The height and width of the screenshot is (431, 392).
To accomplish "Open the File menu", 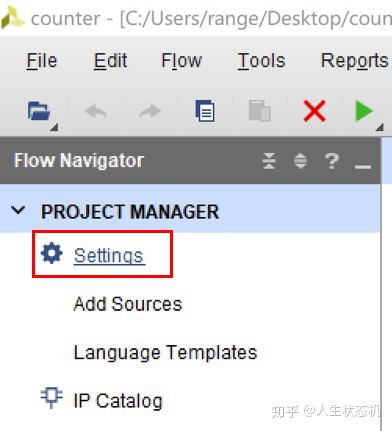I will click(x=42, y=61).
